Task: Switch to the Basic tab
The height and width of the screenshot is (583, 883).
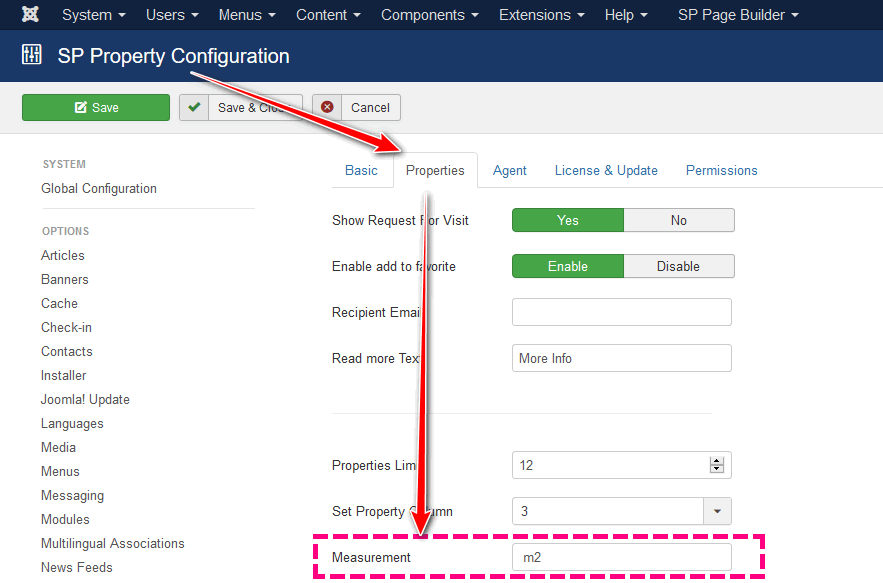Action: (x=361, y=170)
